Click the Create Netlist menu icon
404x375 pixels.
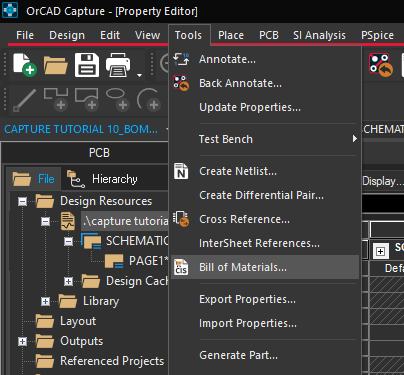click(181, 171)
